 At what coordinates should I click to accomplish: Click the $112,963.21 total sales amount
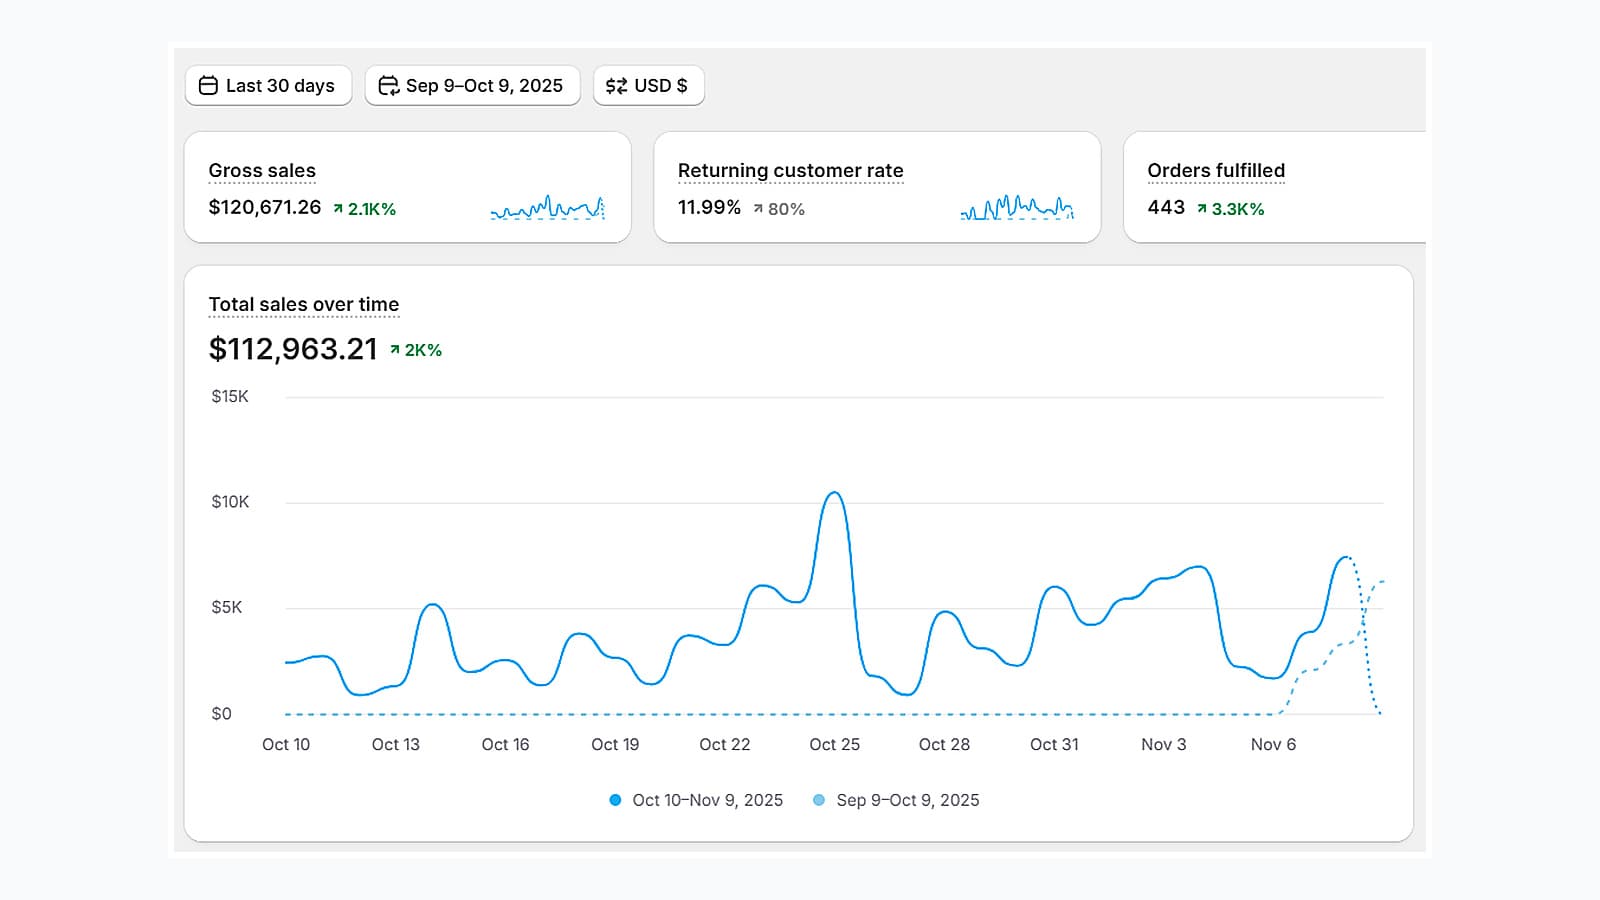tap(293, 349)
